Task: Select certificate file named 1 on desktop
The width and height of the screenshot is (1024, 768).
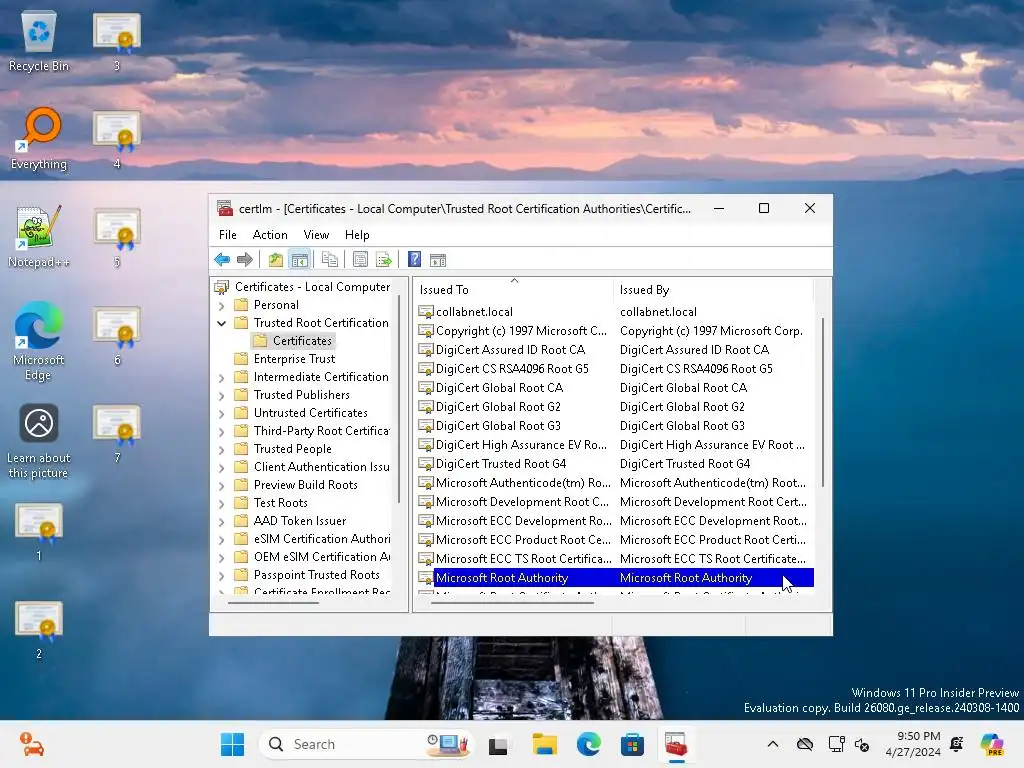Action: [x=39, y=532]
